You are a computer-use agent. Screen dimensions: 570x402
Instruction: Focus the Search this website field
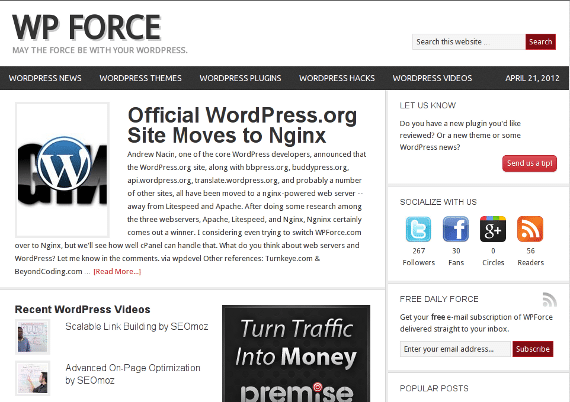point(469,42)
